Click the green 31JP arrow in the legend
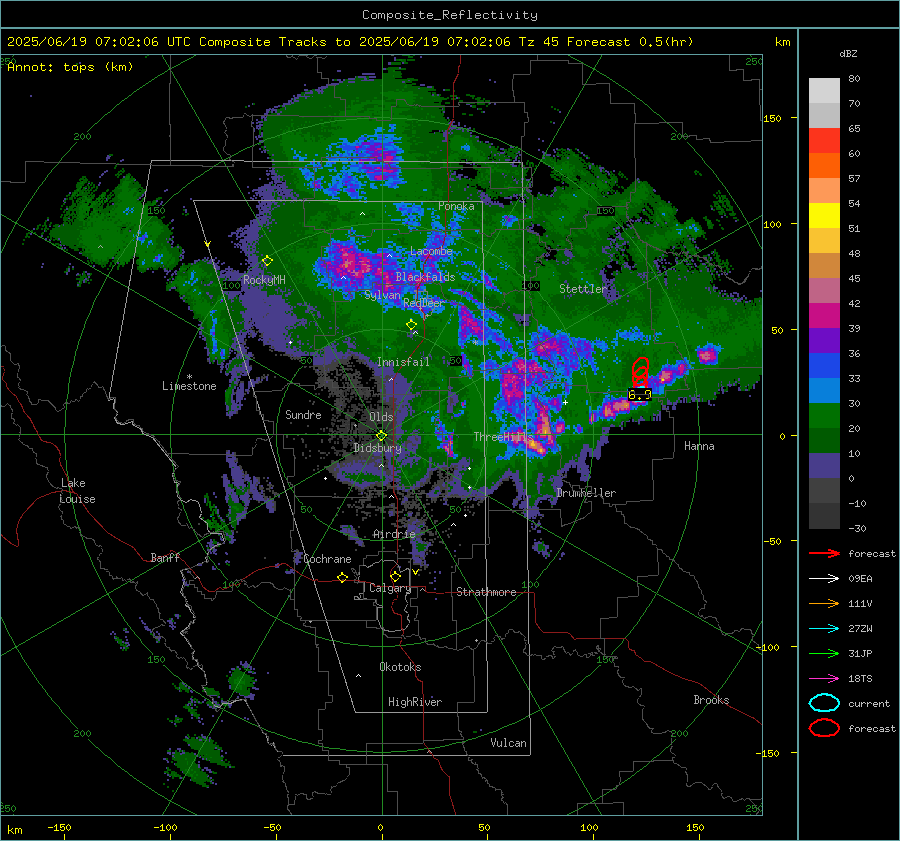The height and width of the screenshot is (841, 900). pos(824,653)
